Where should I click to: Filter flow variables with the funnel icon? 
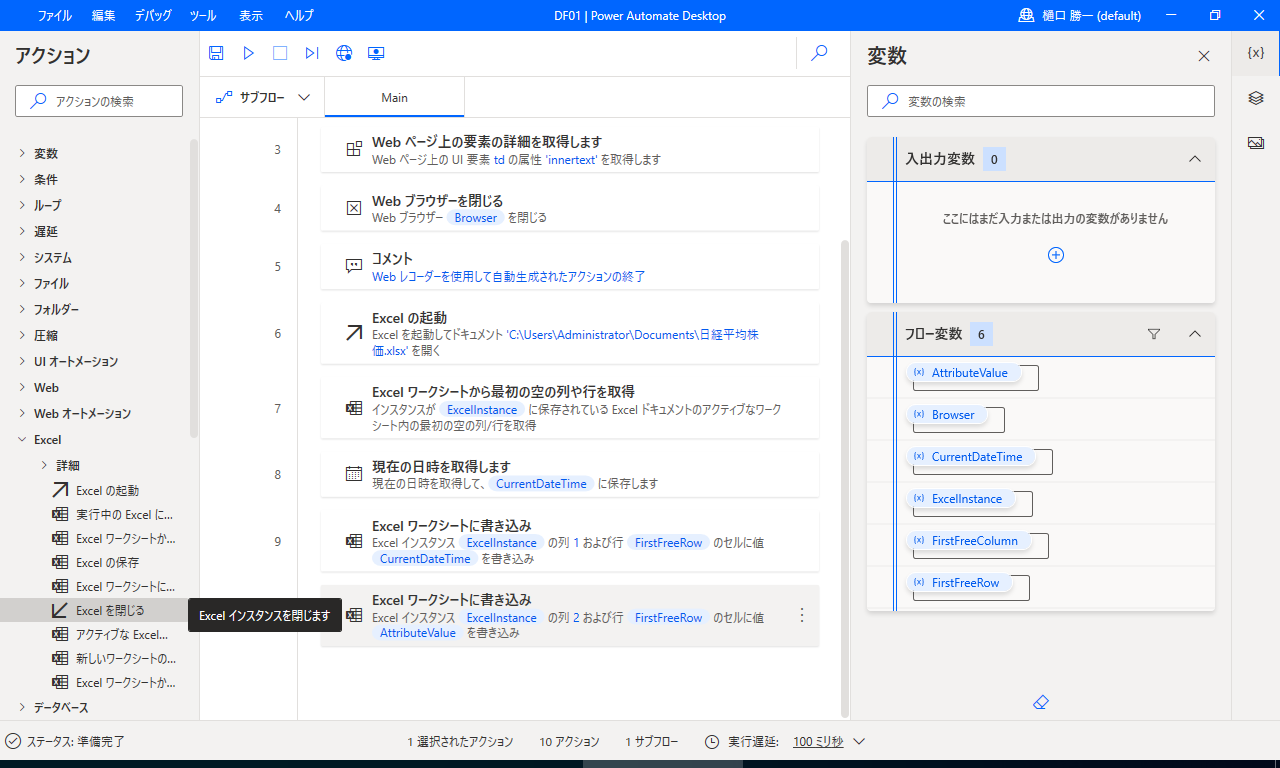1154,334
